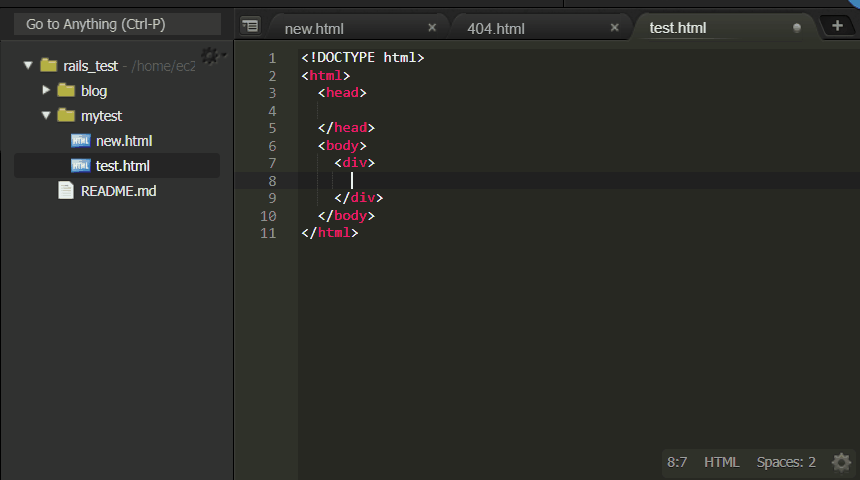
Task: Click line number 1 in gutter
Action: [x=272, y=58]
